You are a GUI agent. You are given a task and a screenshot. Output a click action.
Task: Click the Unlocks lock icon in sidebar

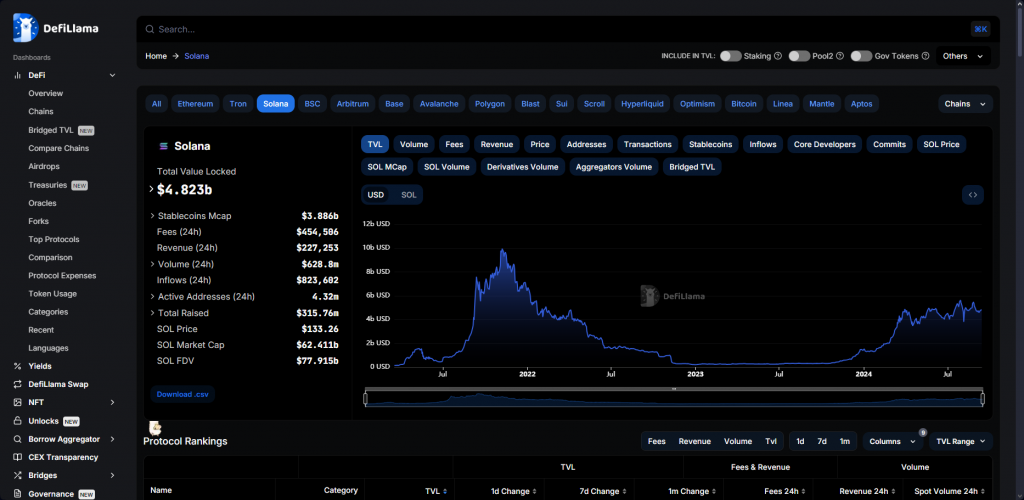(x=18, y=421)
